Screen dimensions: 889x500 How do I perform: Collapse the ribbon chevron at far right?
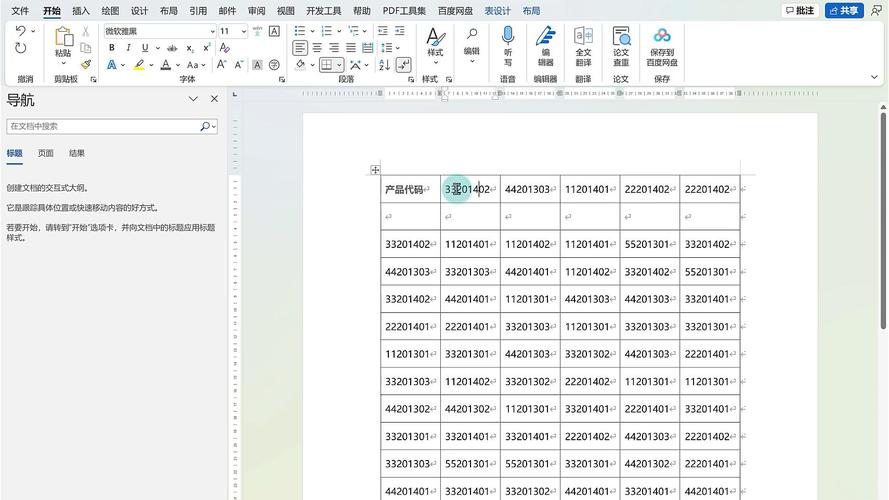click(874, 77)
